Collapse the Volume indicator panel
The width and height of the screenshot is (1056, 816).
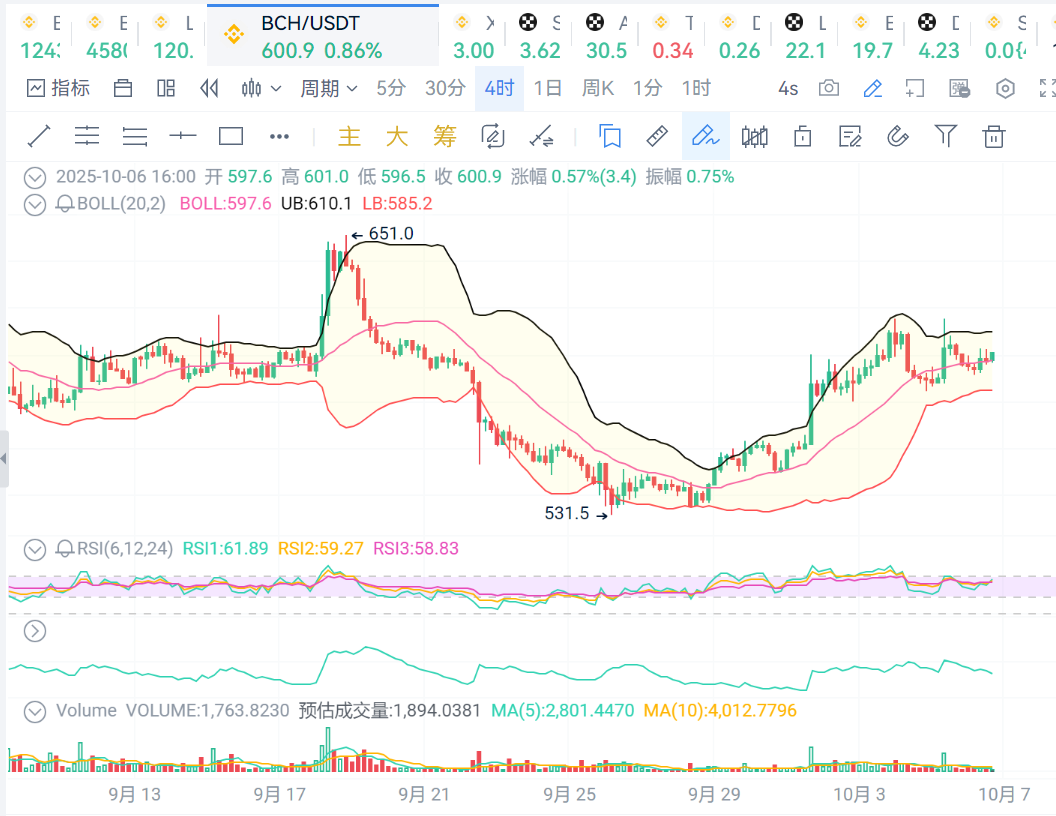(x=35, y=711)
